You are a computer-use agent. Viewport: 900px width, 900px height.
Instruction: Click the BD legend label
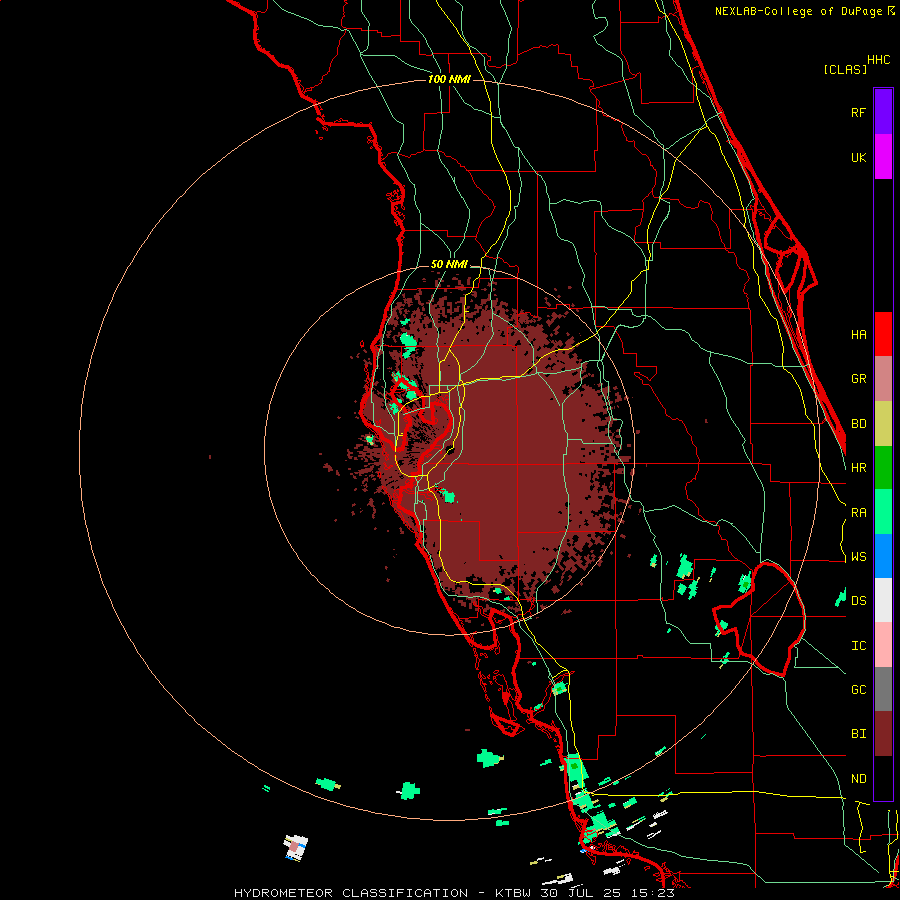[x=858, y=424]
